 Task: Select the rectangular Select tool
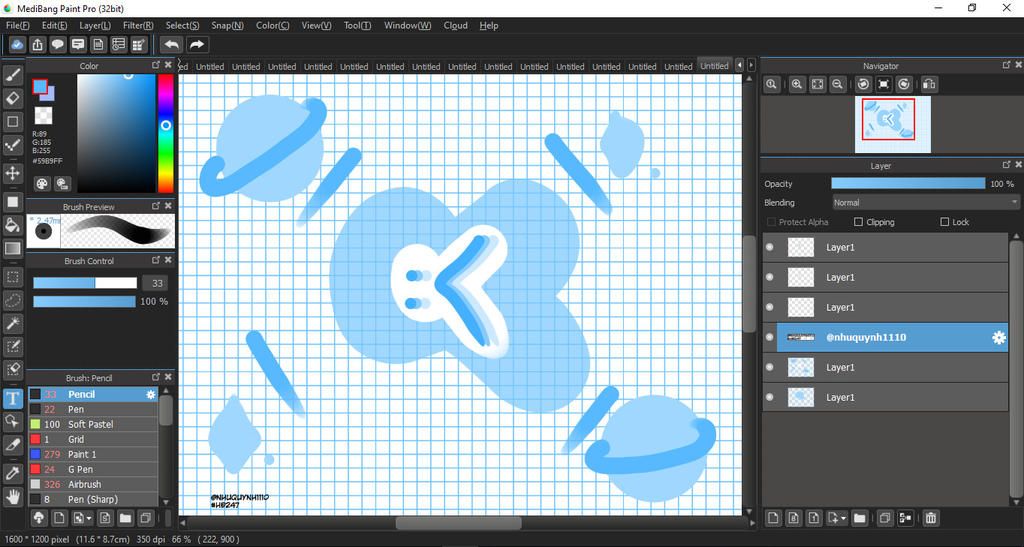click(x=12, y=277)
